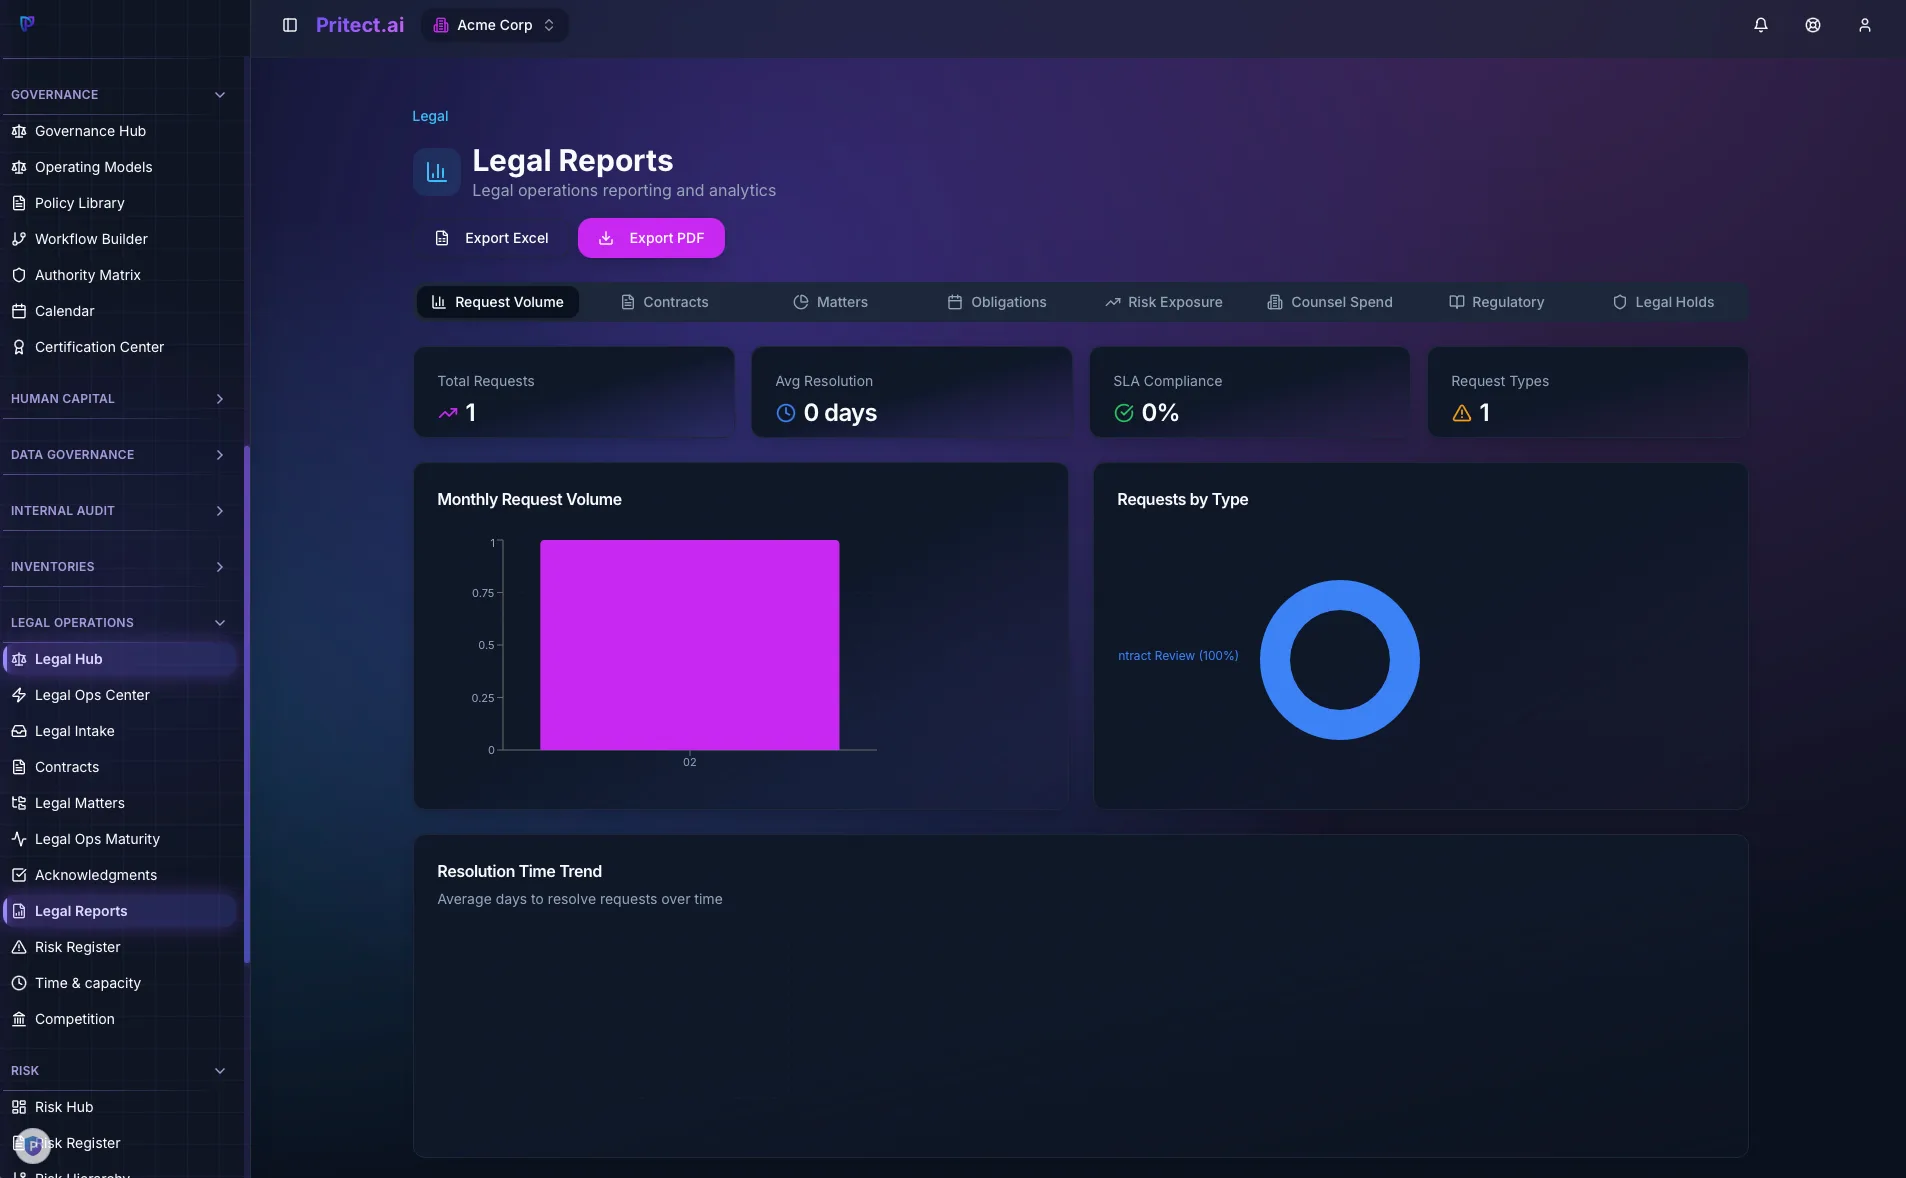
Task: Click the Export Excel button
Action: pyautogui.click(x=491, y=238)
